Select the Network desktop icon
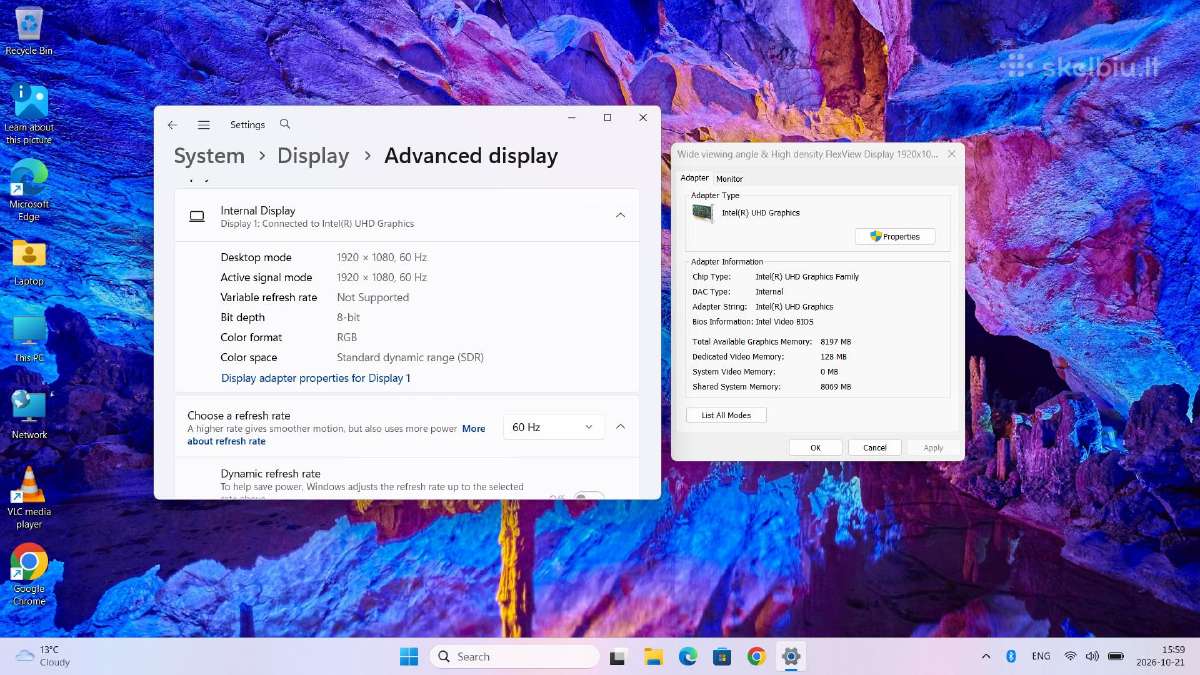This screenshot has height=675, width=1200. pyautogui.click(x=29, y=415)
